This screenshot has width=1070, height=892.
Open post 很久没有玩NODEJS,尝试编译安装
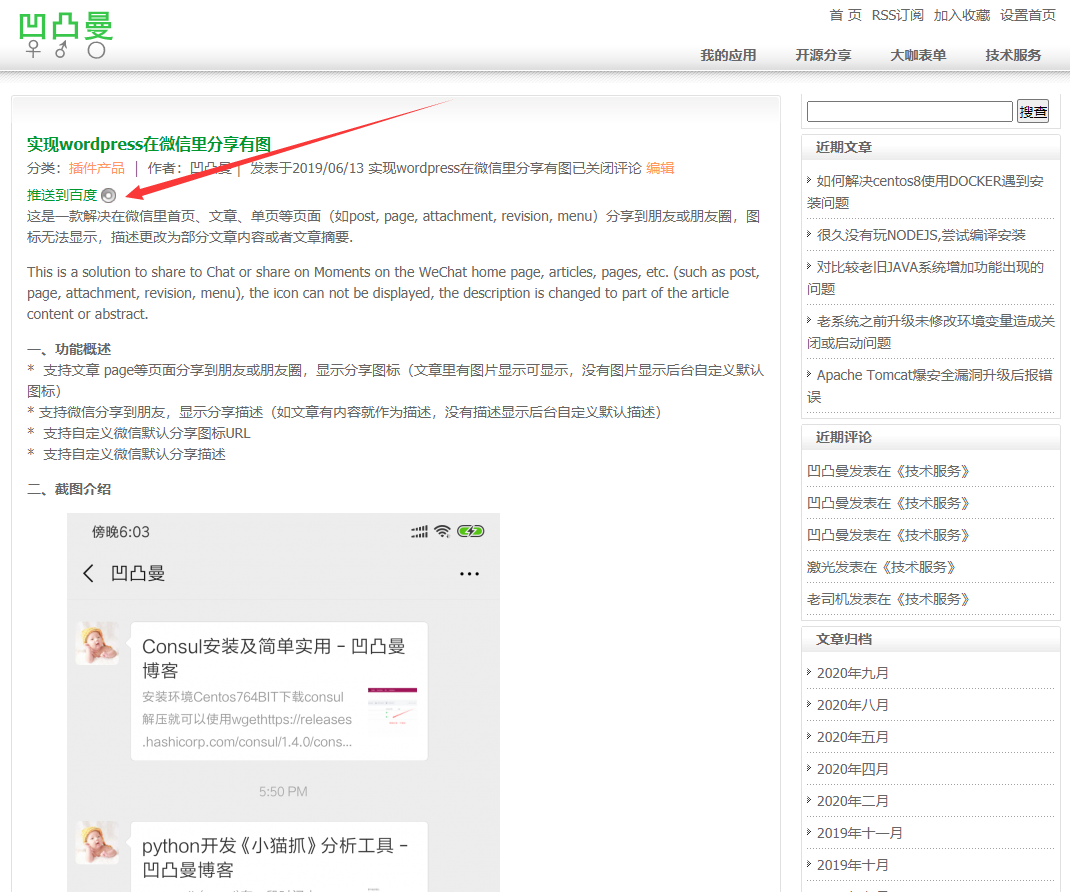tap(921, 235)
